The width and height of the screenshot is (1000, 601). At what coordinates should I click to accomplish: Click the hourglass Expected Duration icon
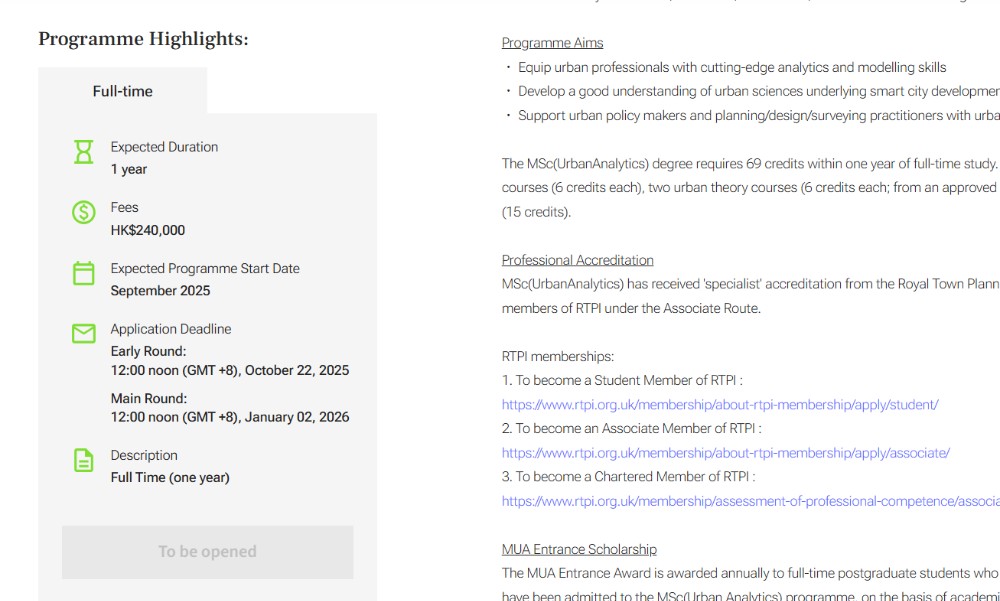84,152
